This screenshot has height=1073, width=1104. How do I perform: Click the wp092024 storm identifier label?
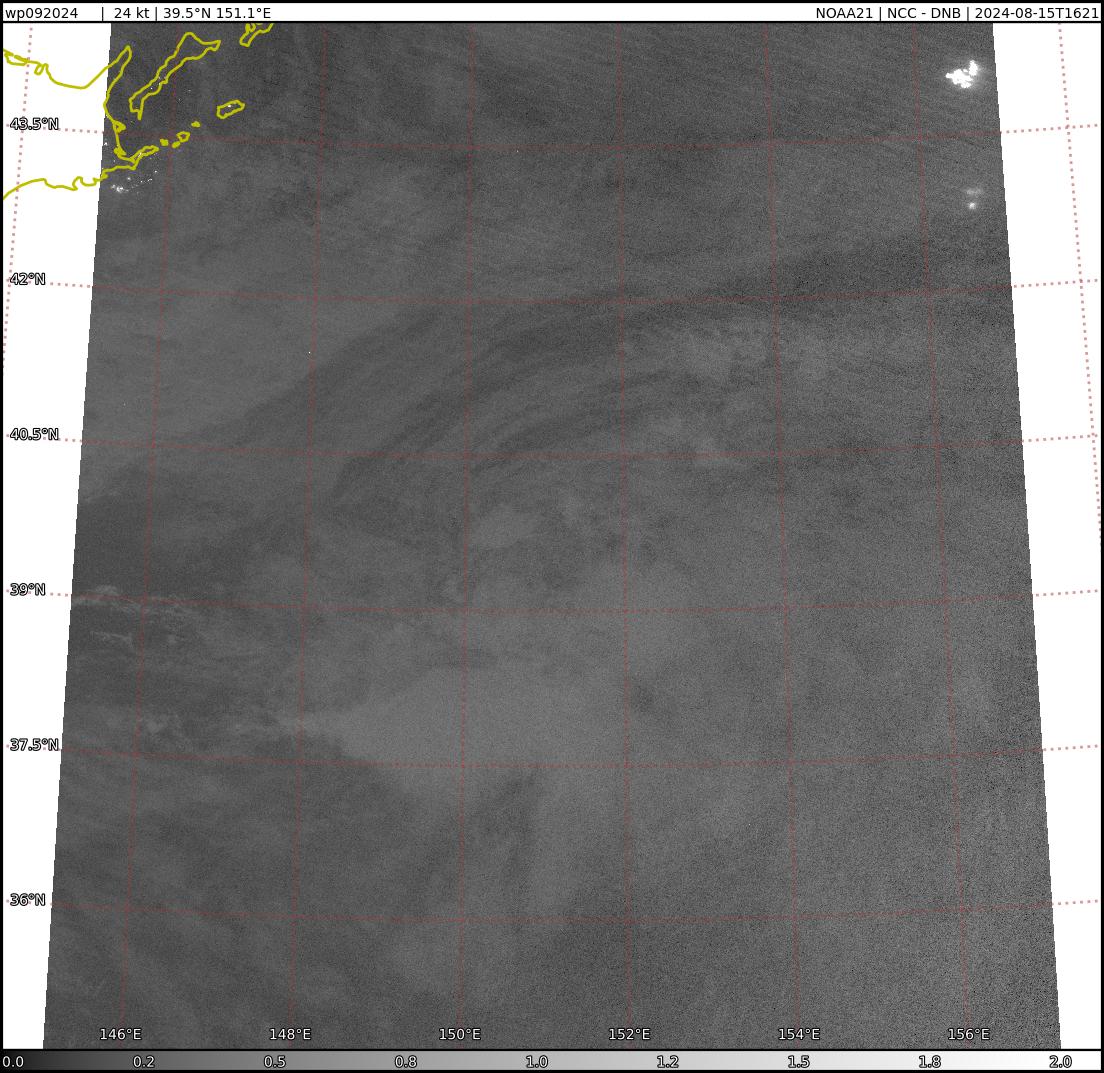pyautogui.click(x=41, y=13)
